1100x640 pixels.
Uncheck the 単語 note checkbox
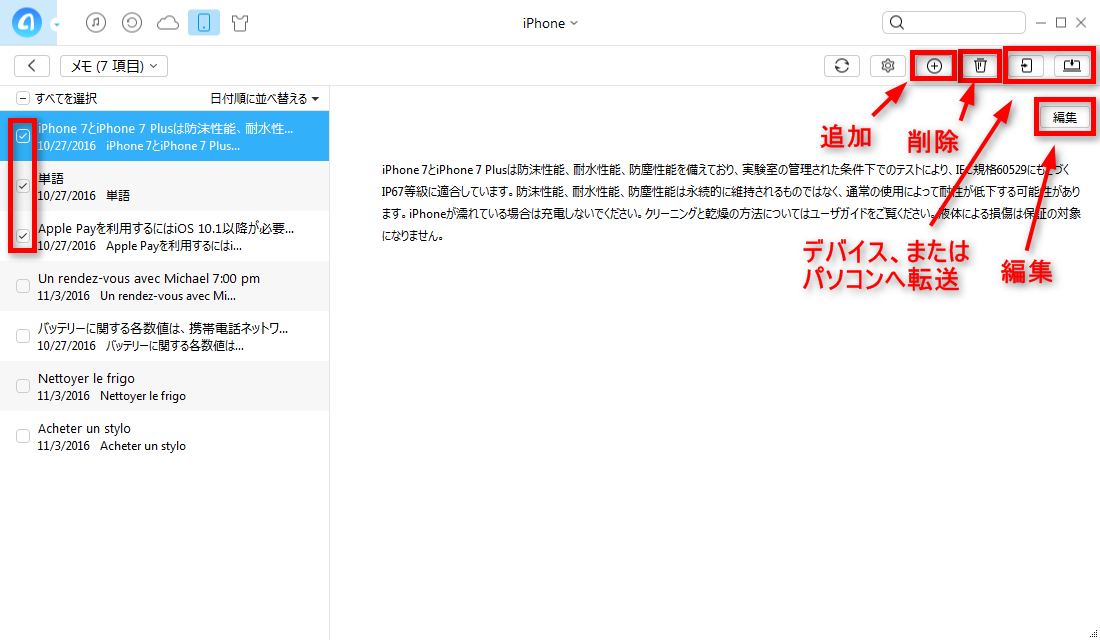point(23,186)
